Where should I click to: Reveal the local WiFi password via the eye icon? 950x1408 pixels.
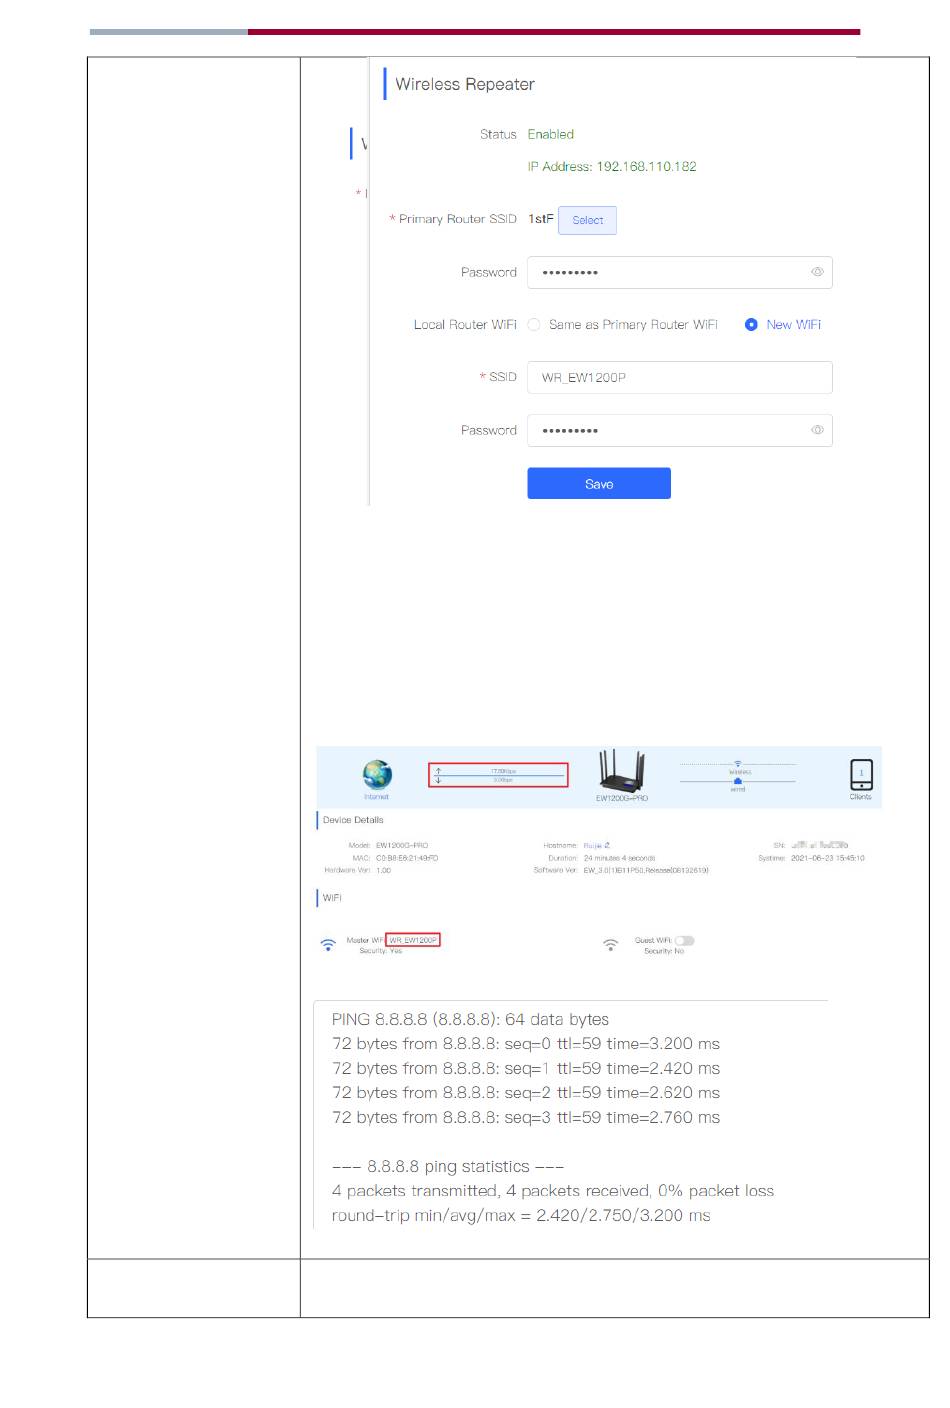click(817, 430)
